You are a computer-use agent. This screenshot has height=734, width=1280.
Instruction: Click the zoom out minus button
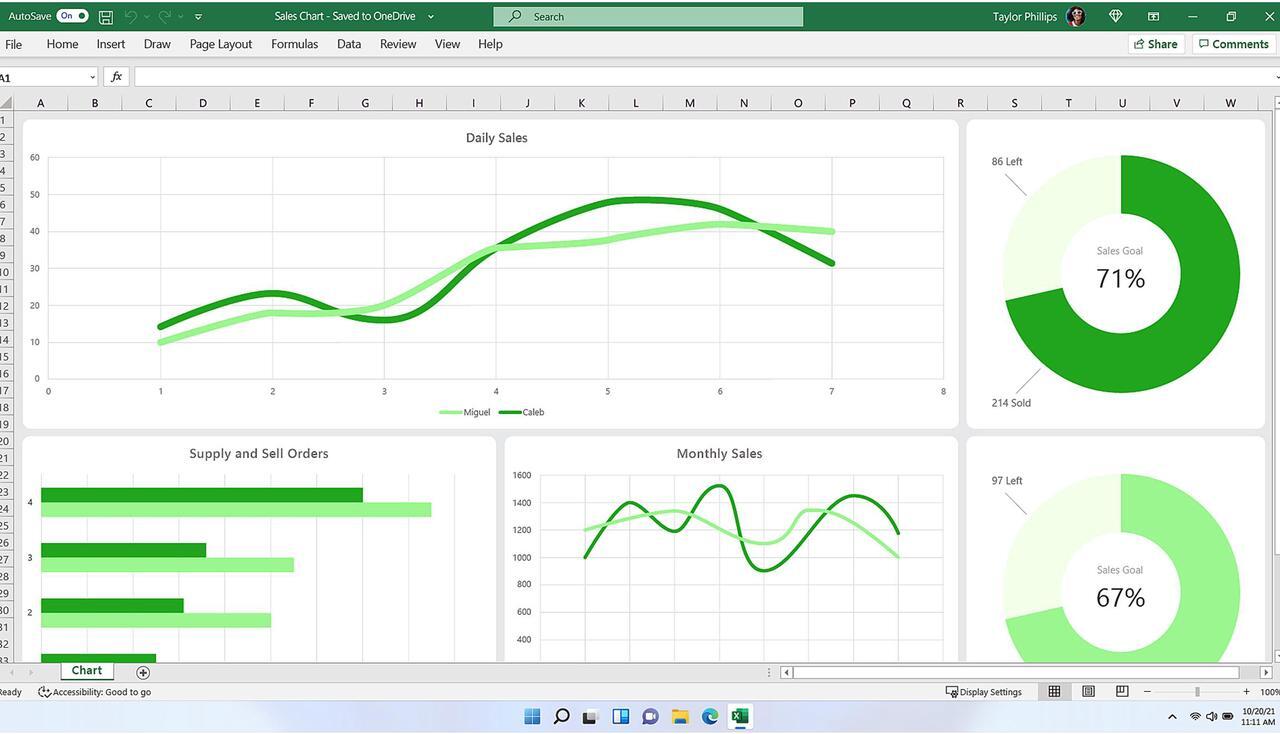point(1147,691)
